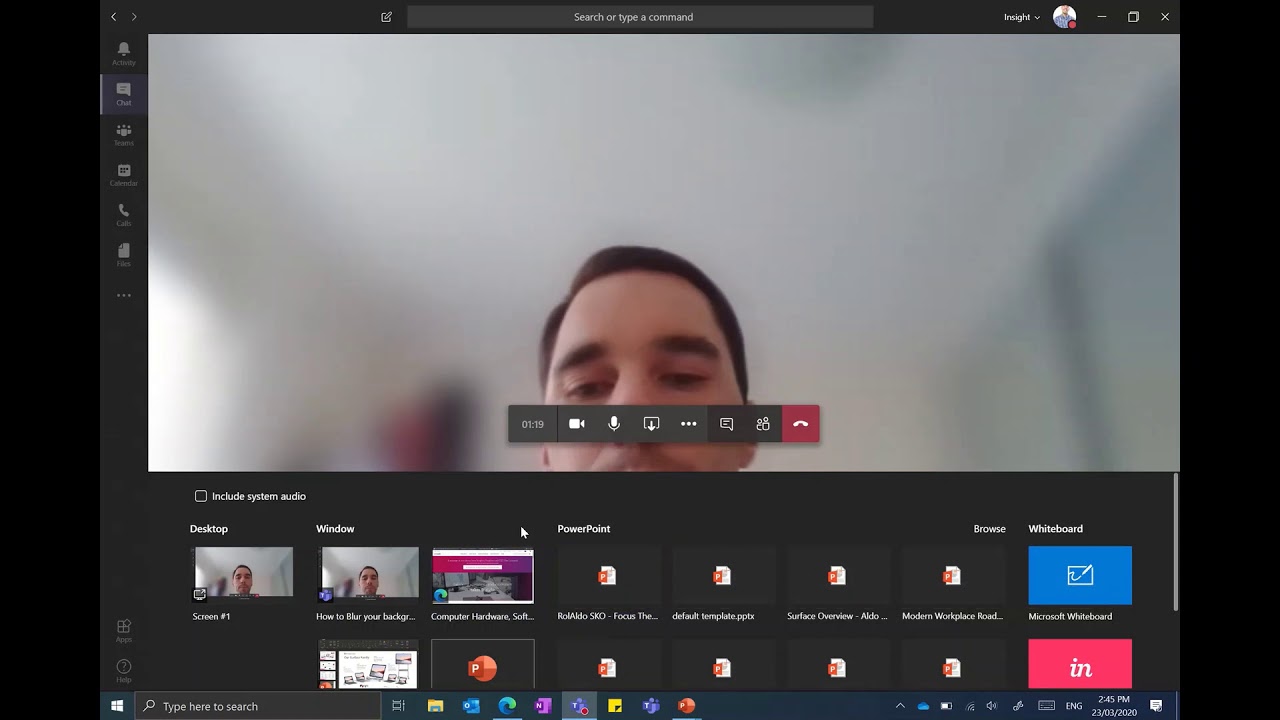
Task: Show hidden system tray icons
Action: 900,706
